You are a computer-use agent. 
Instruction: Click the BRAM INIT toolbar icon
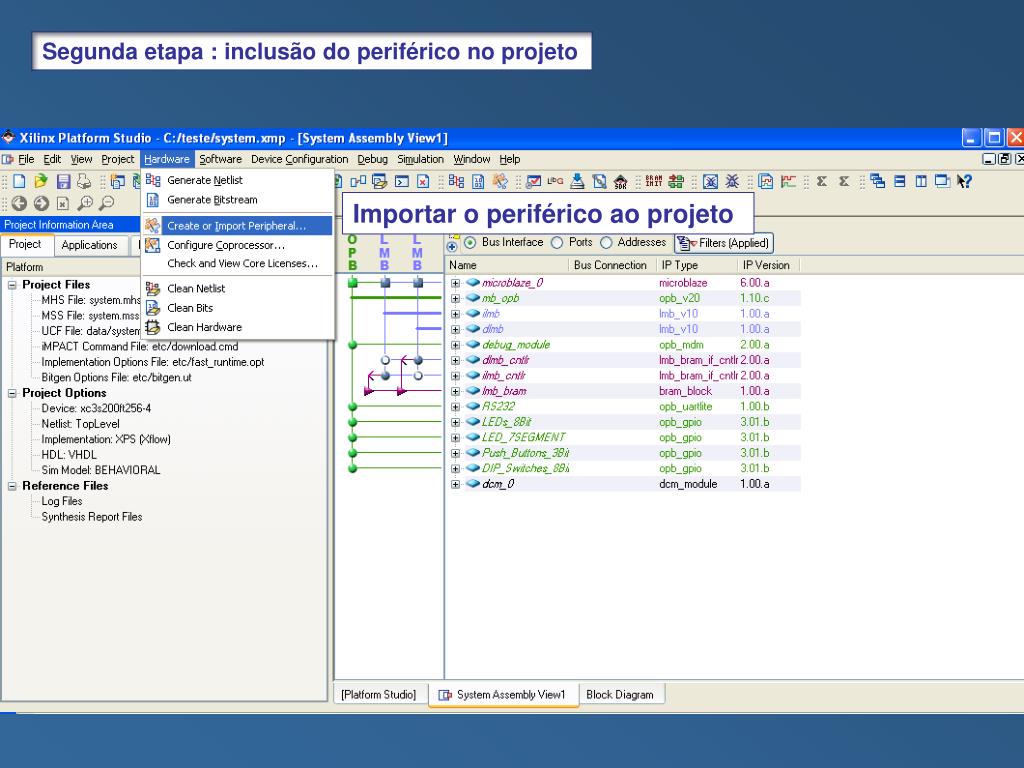(654, 182)
